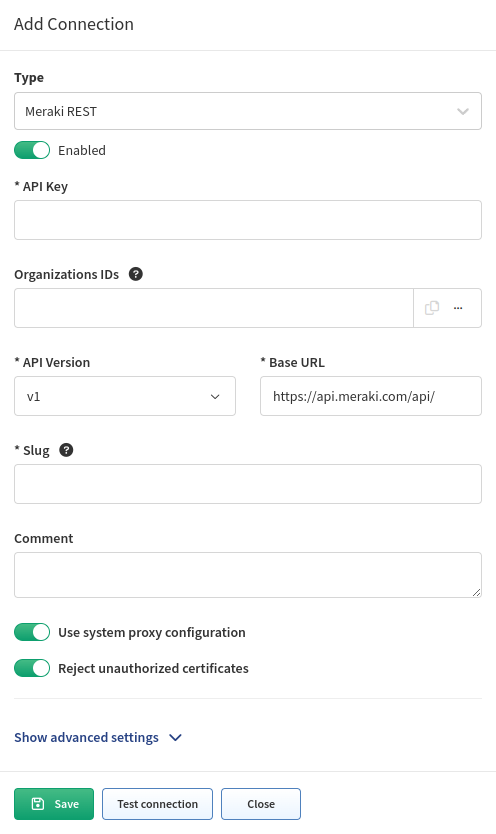This screenshot has width=496, height=834.
Task: Toggle Use system proxy configuration
Action: click(32, 632)
